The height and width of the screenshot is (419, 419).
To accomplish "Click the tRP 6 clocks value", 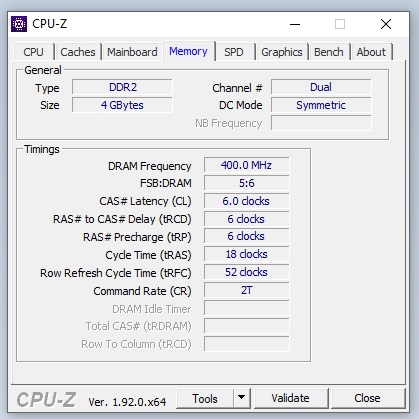I will pos(246,236).
